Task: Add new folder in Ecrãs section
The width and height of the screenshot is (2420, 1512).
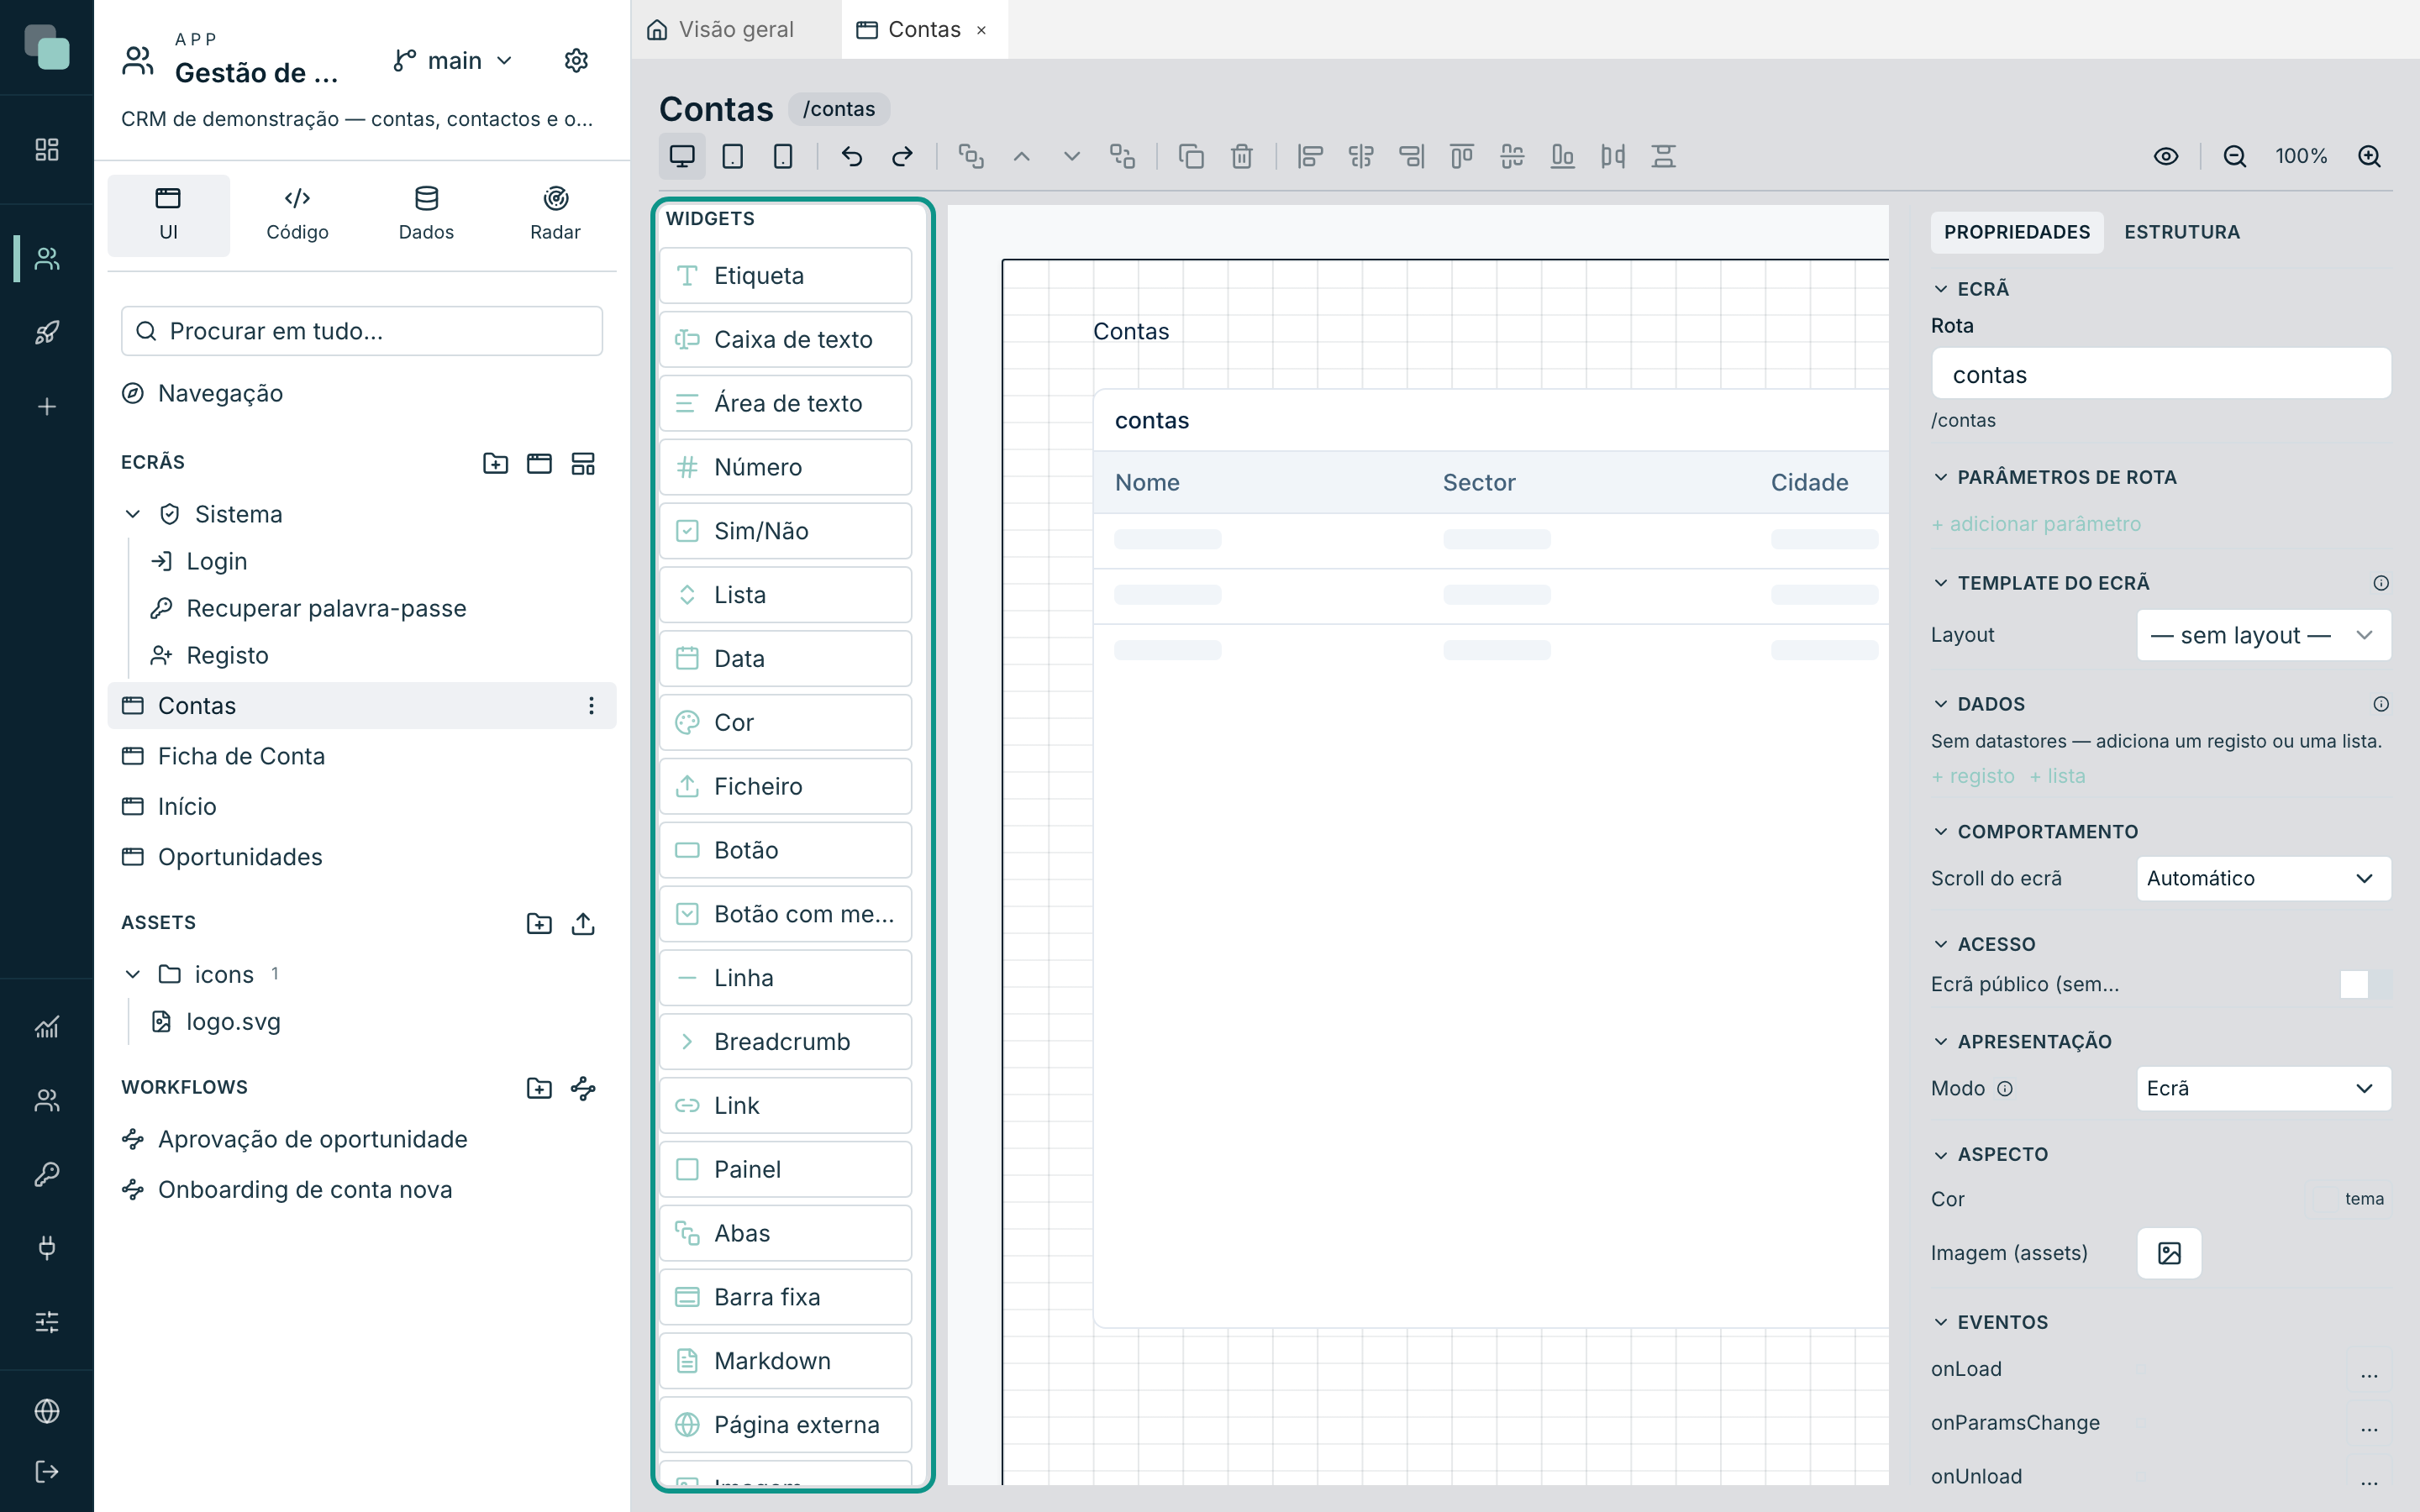Action: click(x=495, y=463)
